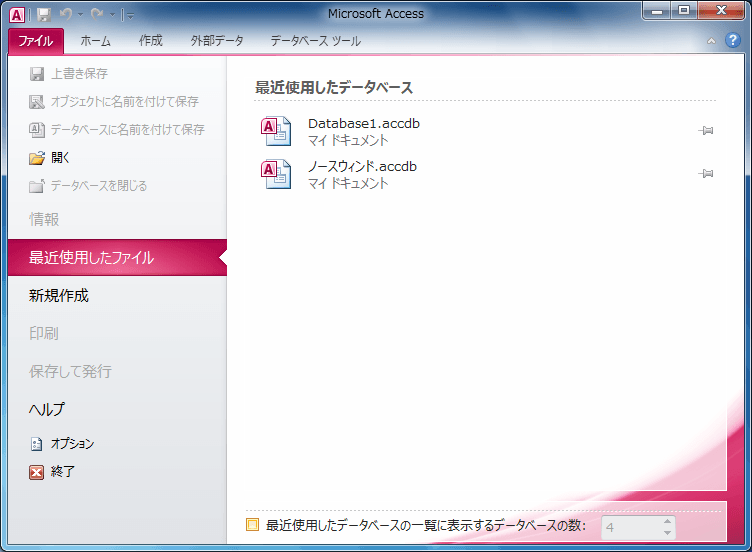This screenshot has height=552, width=752.
Task: Switch to the データベース ツール tab
Action: pos(316,41)
